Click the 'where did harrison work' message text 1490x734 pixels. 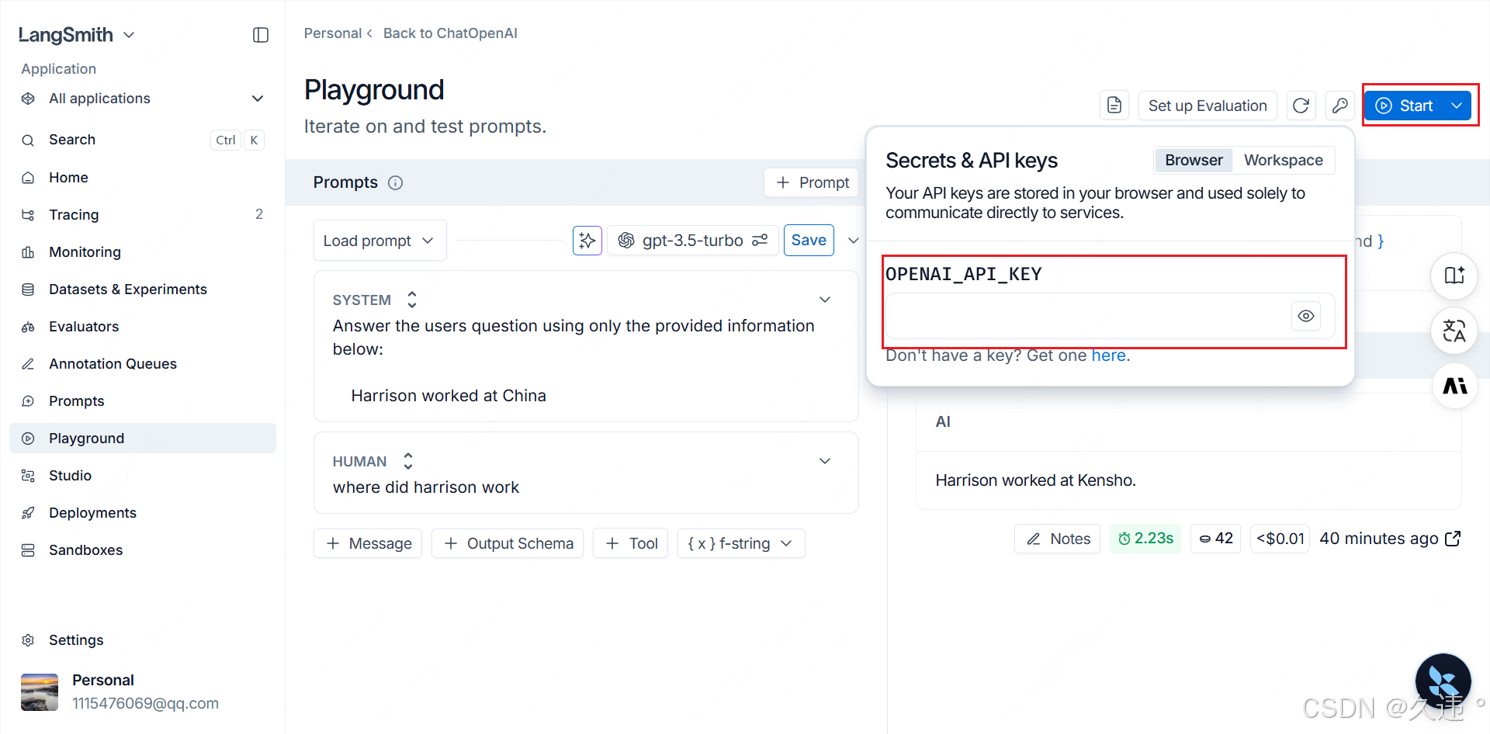point(426,488)
